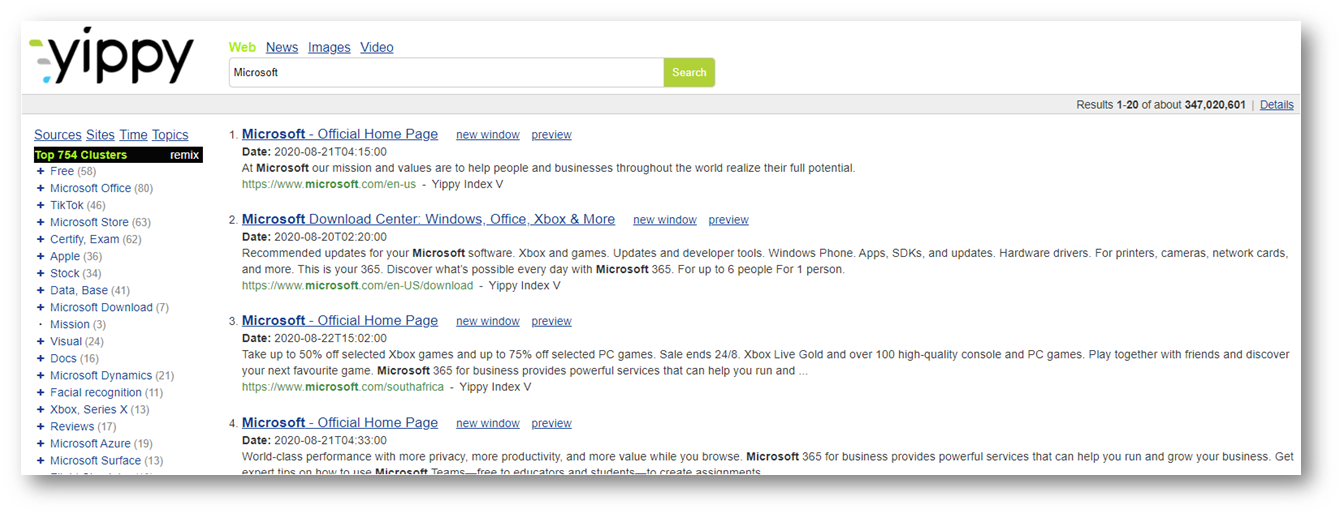Expand the Microsoft Azure cluster
The height and width of the screenshot is (517, 1343).
click(41, 443)
